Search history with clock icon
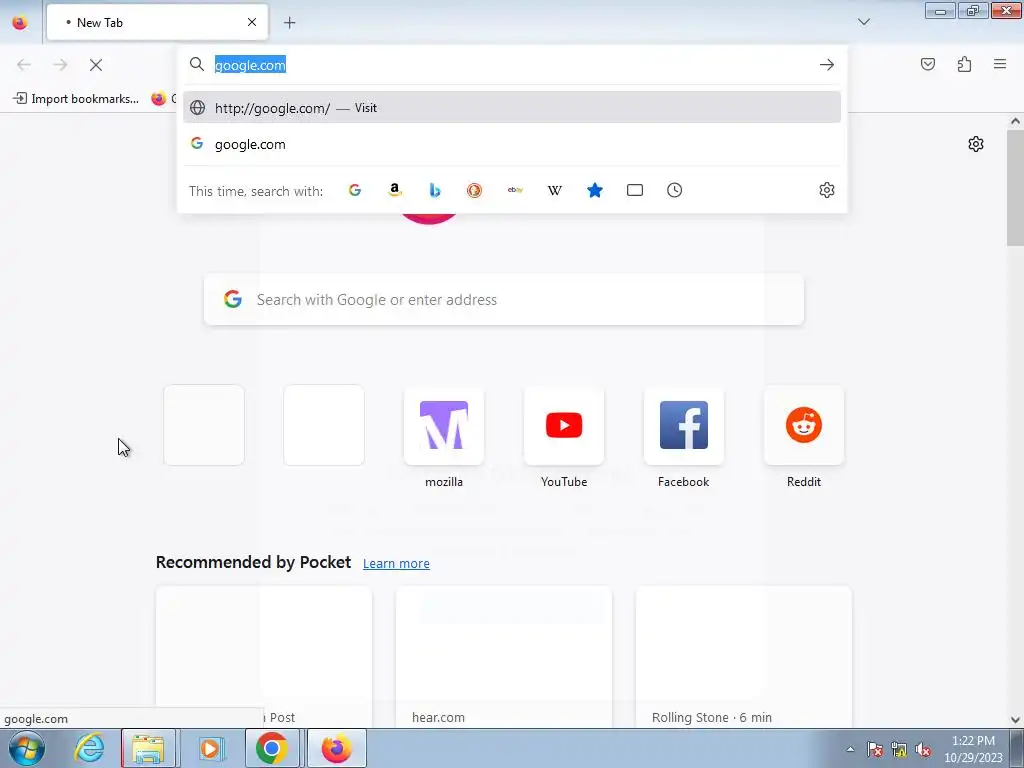1024x768 pixels. [675, 190]
